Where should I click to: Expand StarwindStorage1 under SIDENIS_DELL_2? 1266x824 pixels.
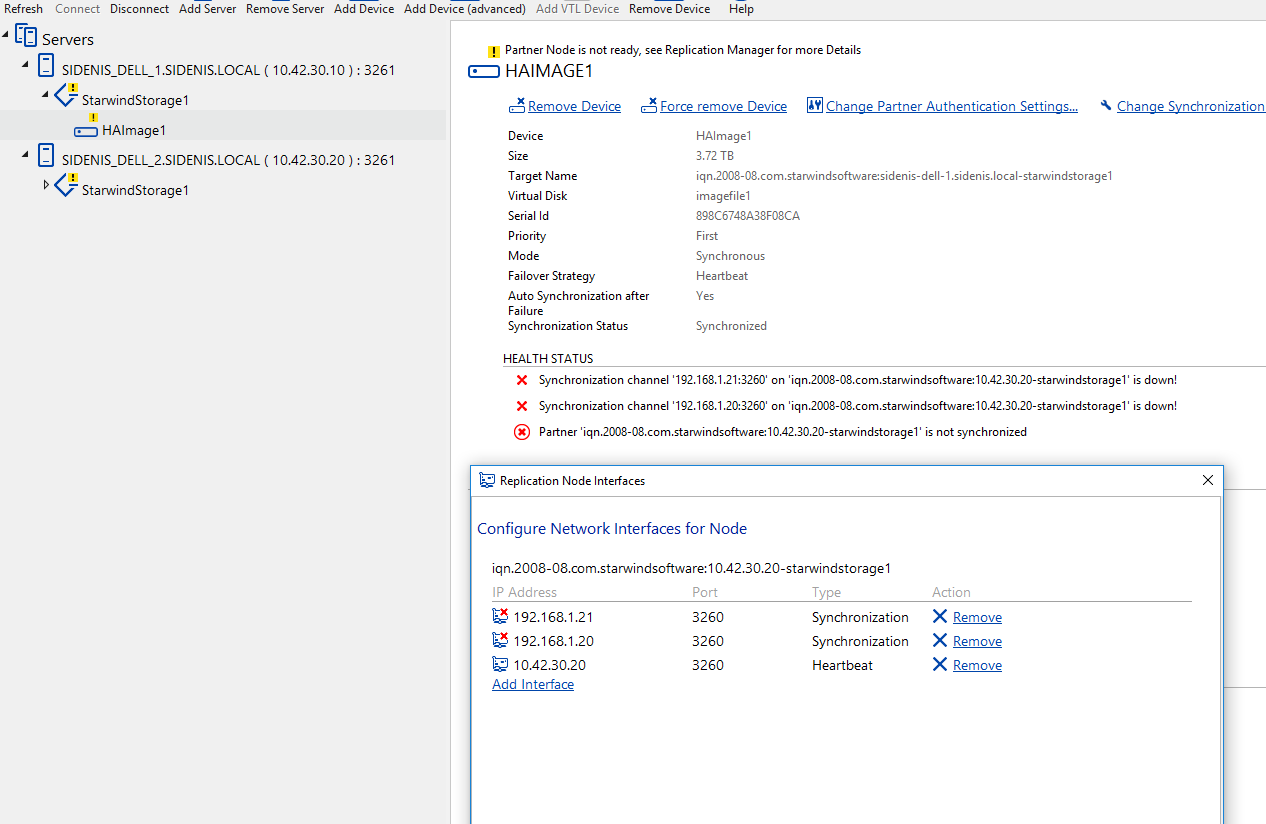coord(46,185)
